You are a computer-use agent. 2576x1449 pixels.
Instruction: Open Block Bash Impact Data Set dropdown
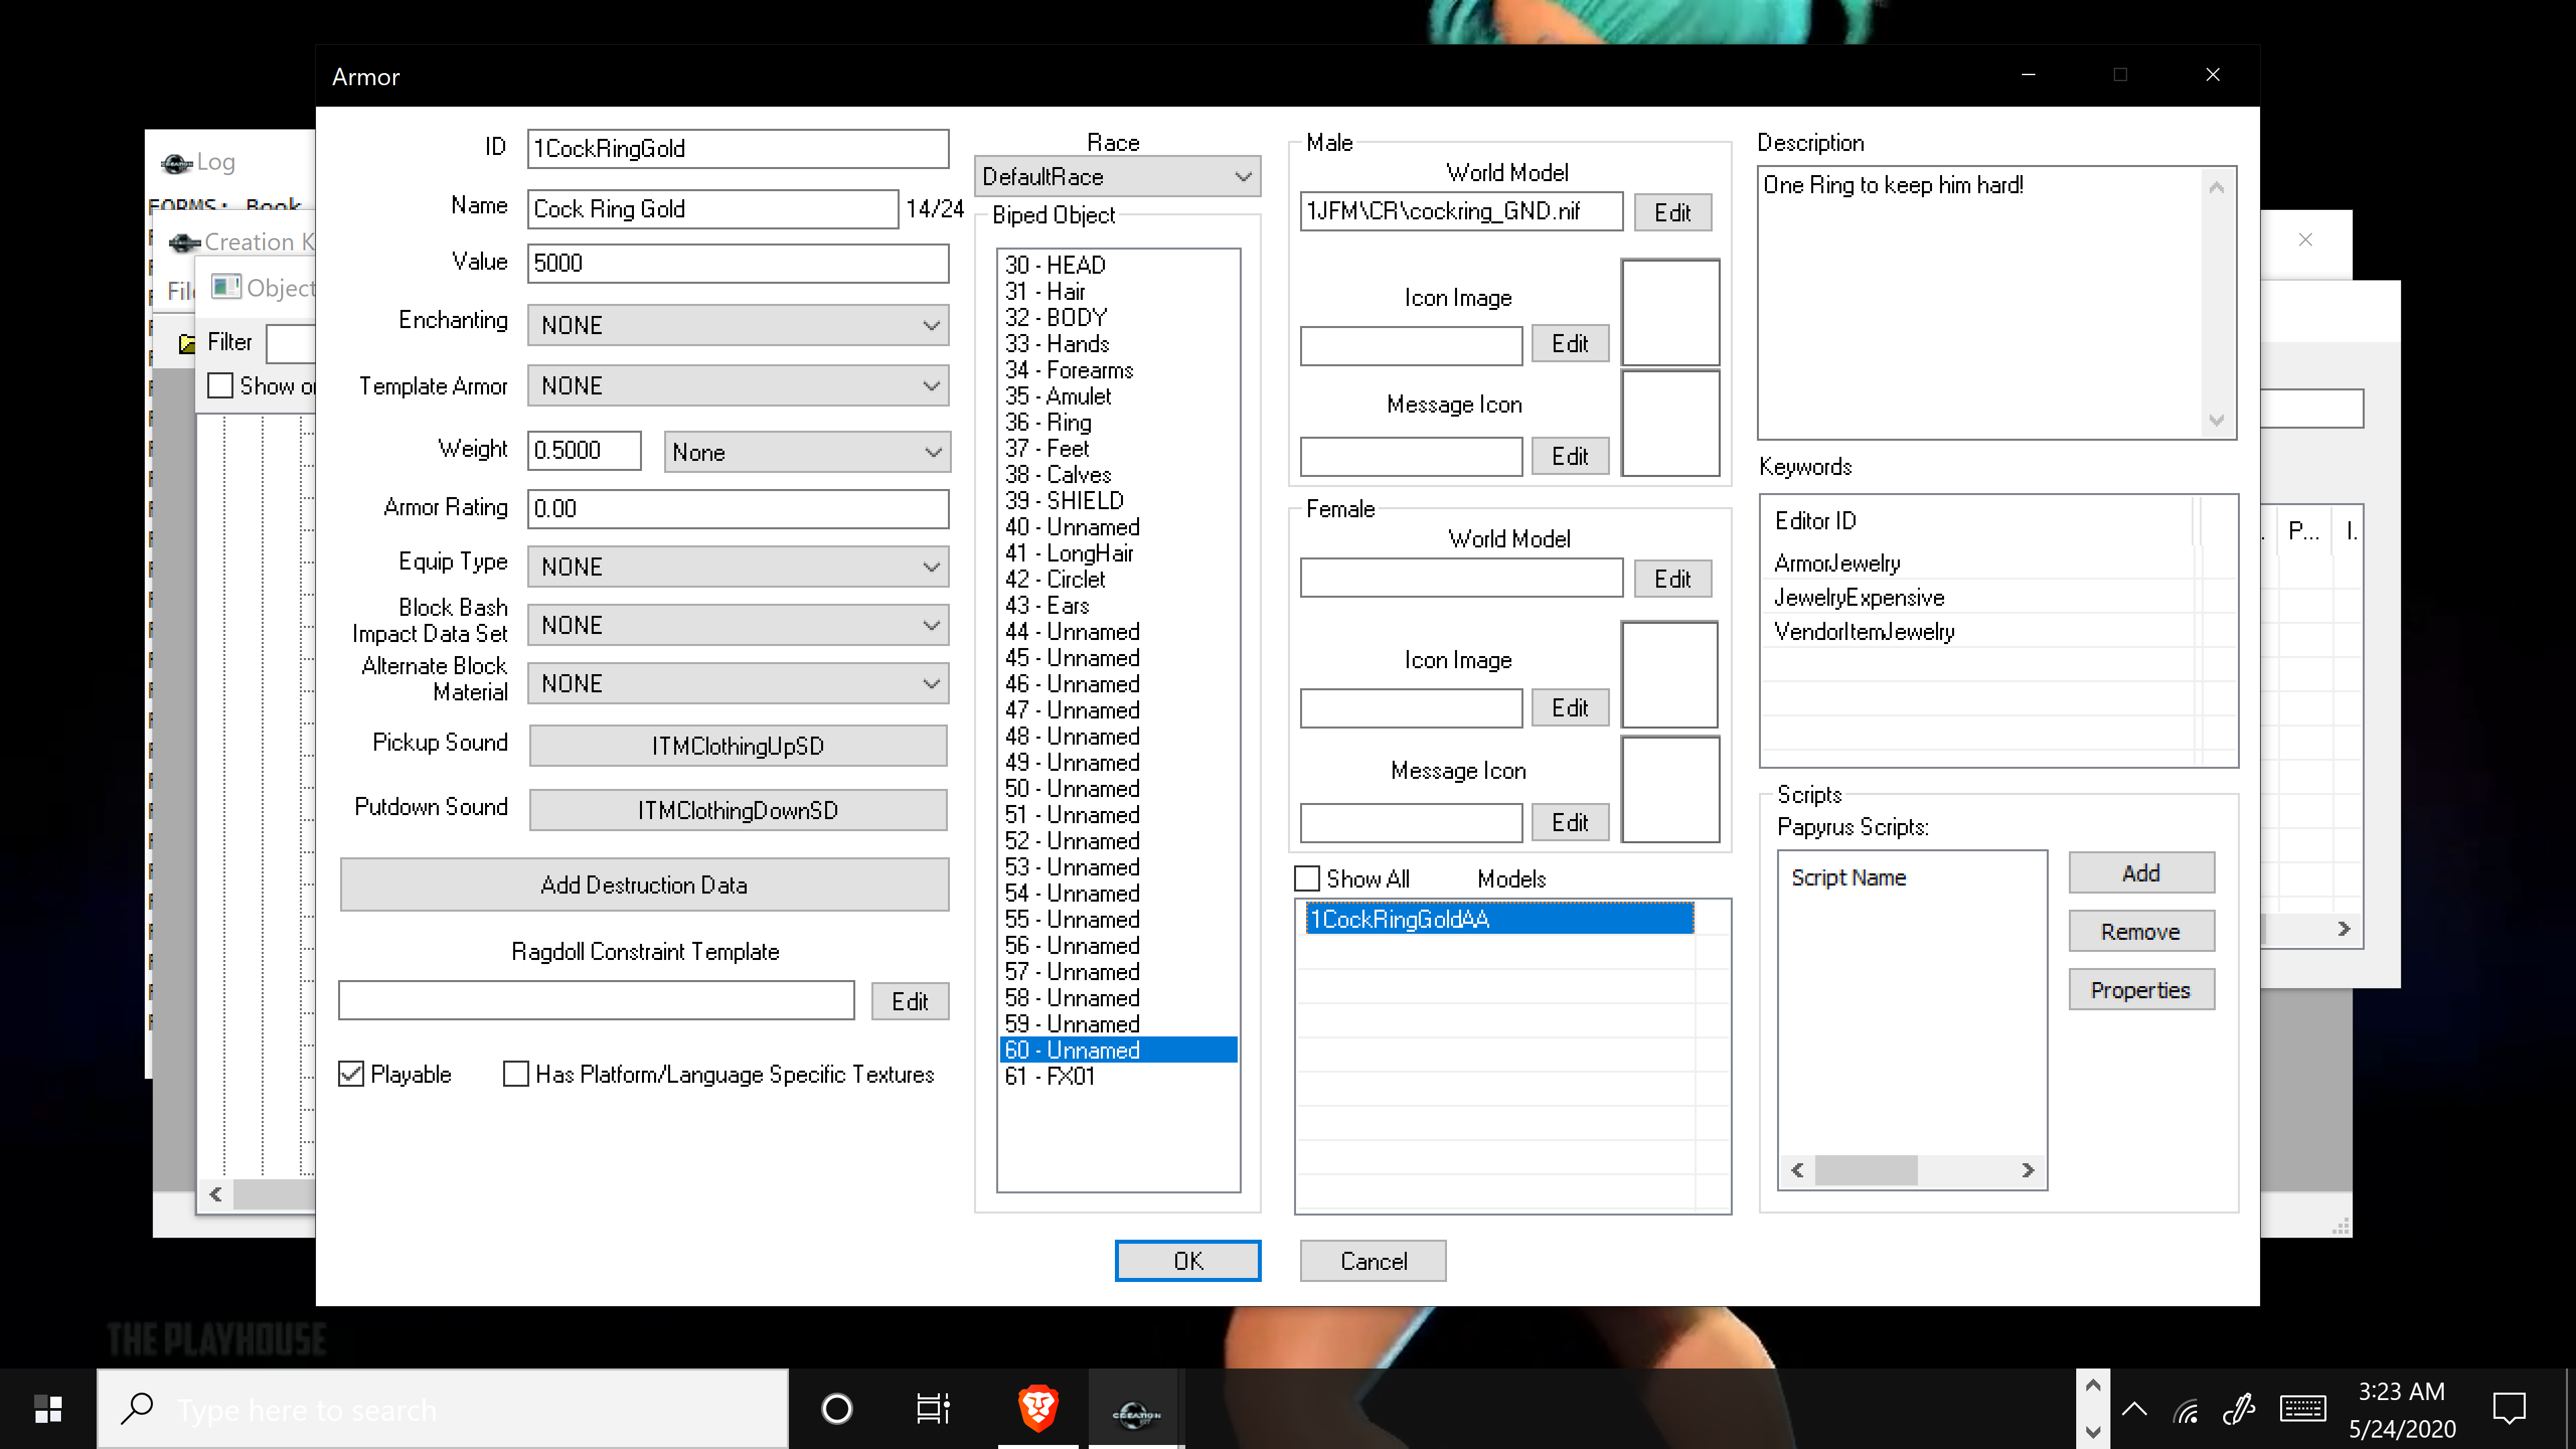[738, 625]
